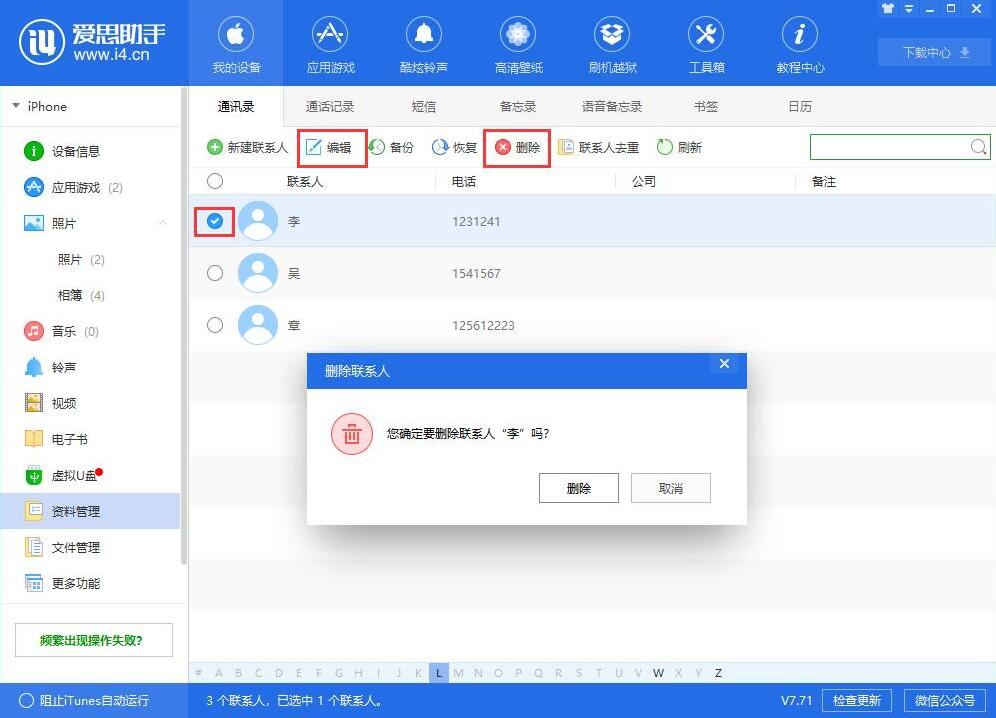
Task: Switch to 日历 tab
Action: [x=800, y=106]
